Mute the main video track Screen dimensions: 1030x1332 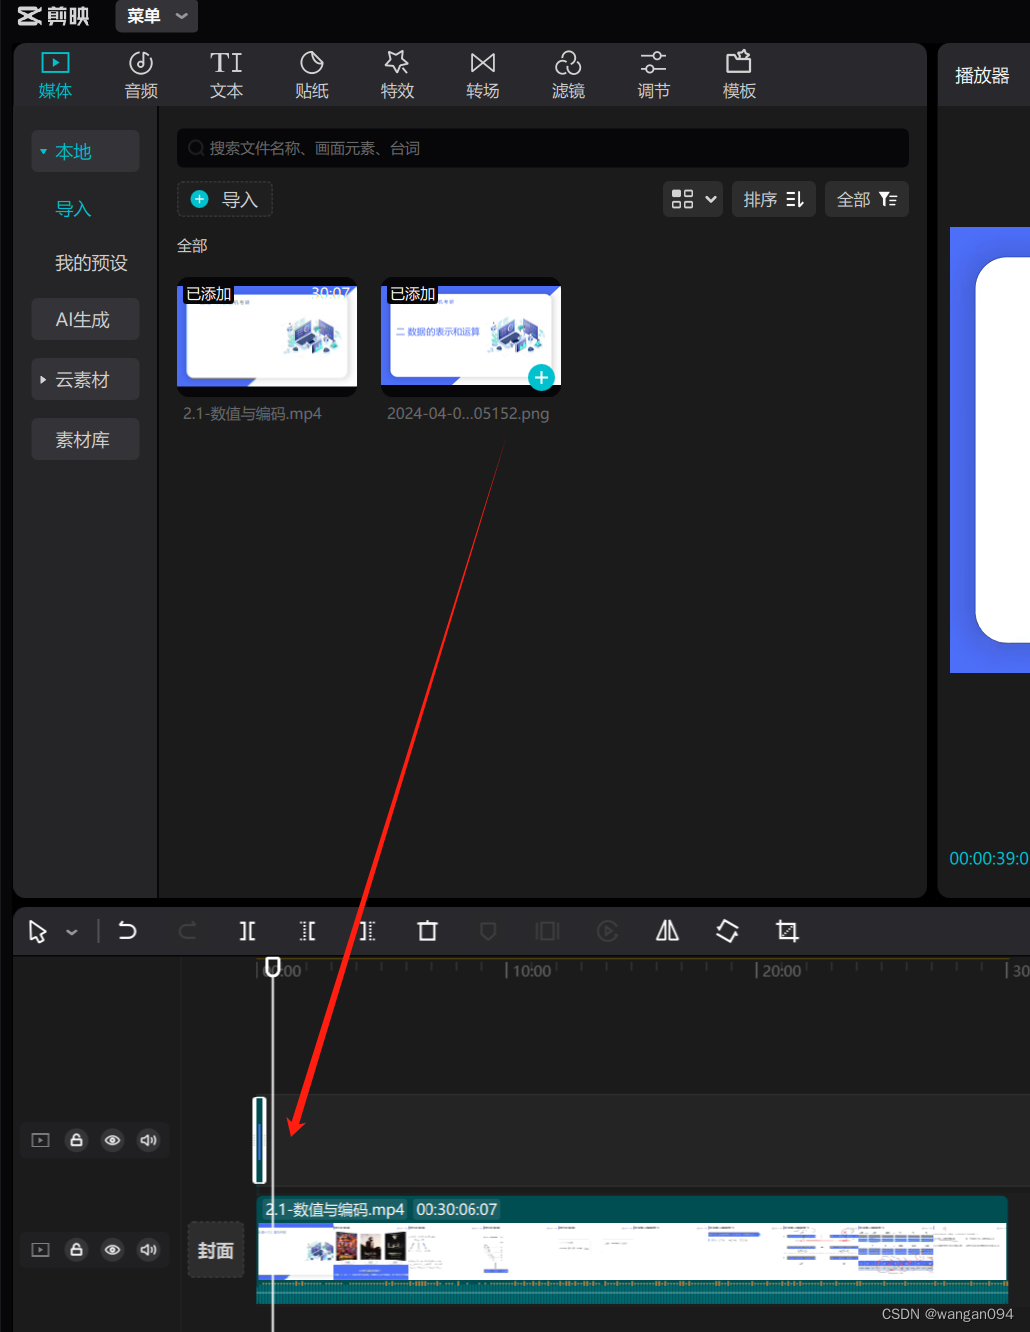click(148, 1249)
